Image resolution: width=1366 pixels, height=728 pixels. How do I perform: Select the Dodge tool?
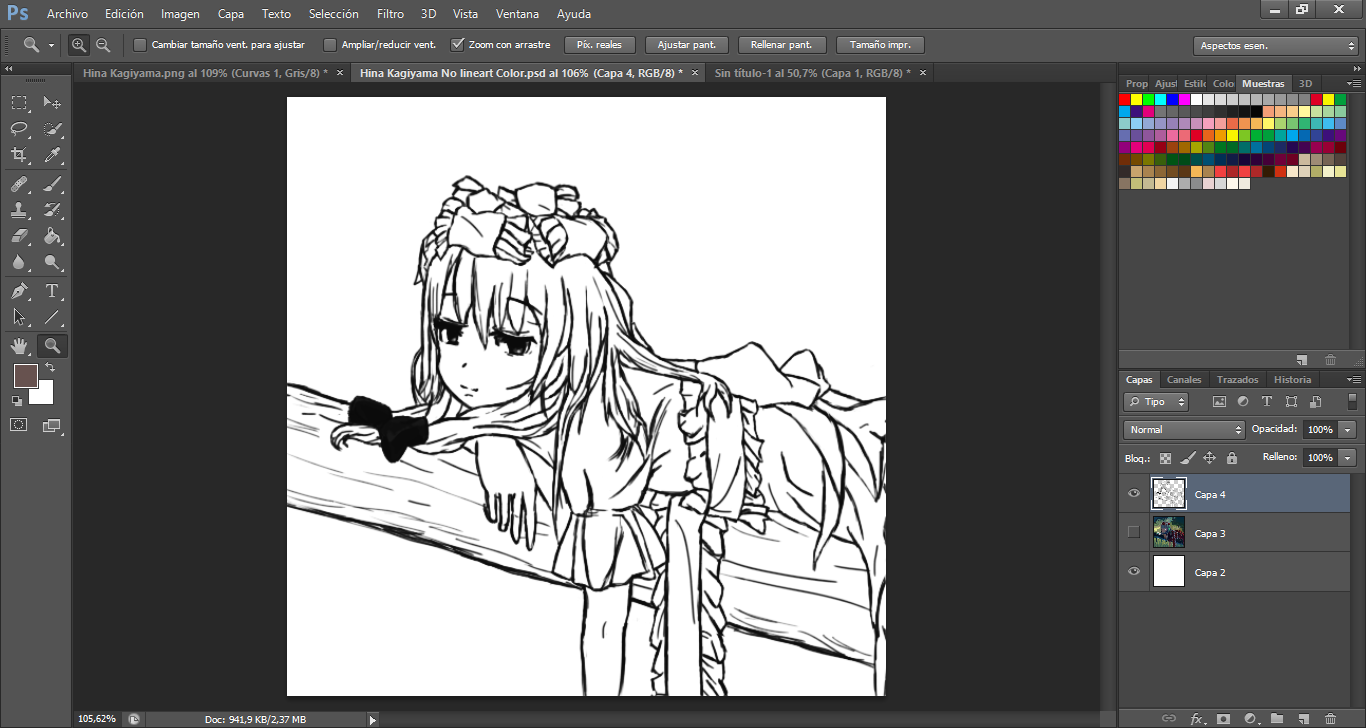tap(52, 262)
